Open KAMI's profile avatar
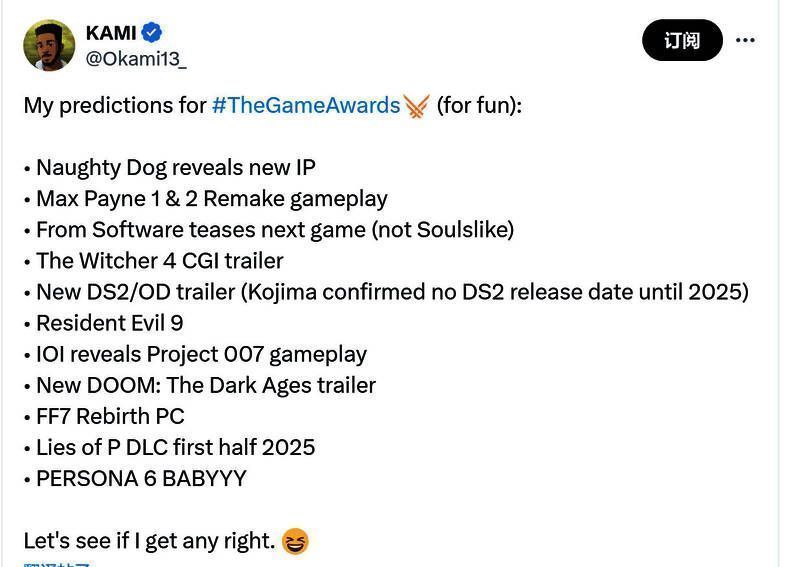This screenshot has width=800, height=567. (x=49, y=45)
